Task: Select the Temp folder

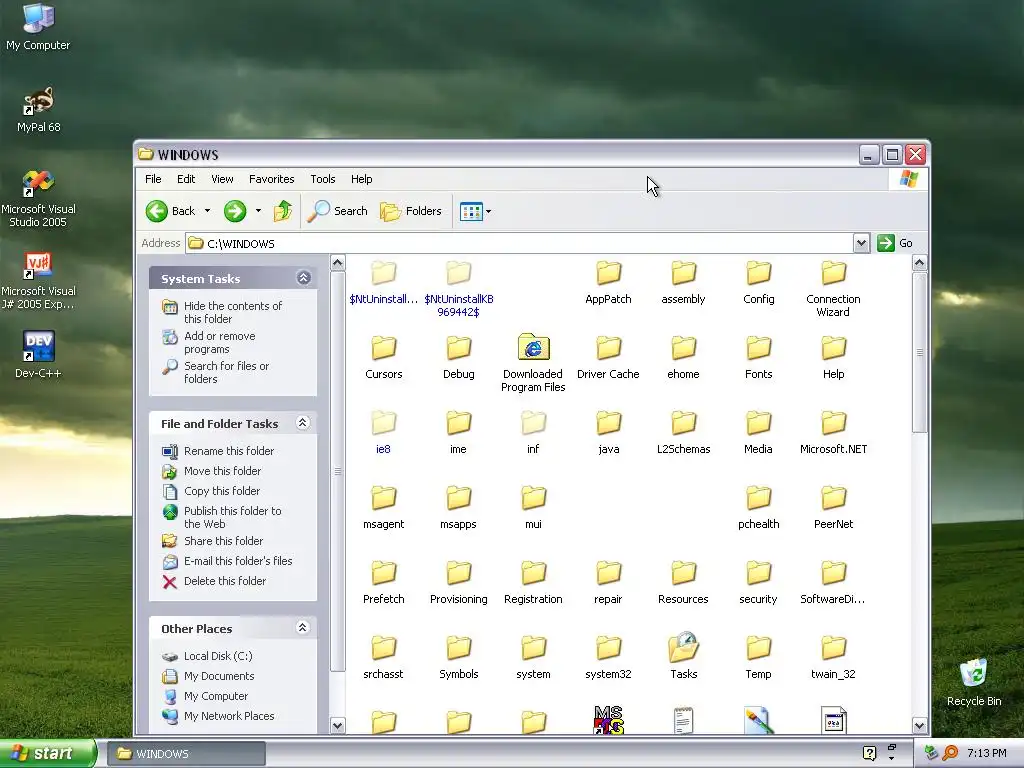Action: click(758, 658)
